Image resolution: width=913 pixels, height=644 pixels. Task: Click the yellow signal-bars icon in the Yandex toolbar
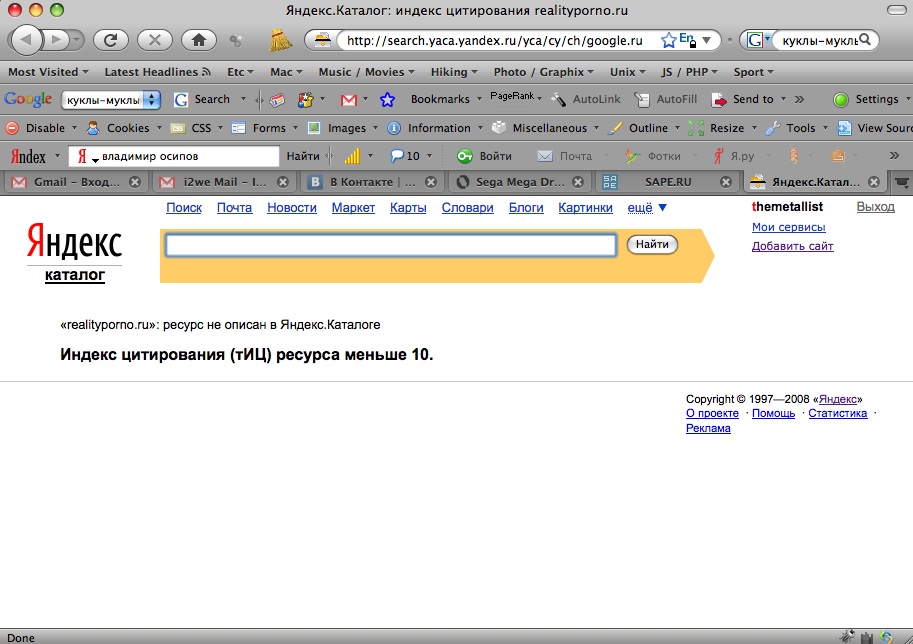352,156
